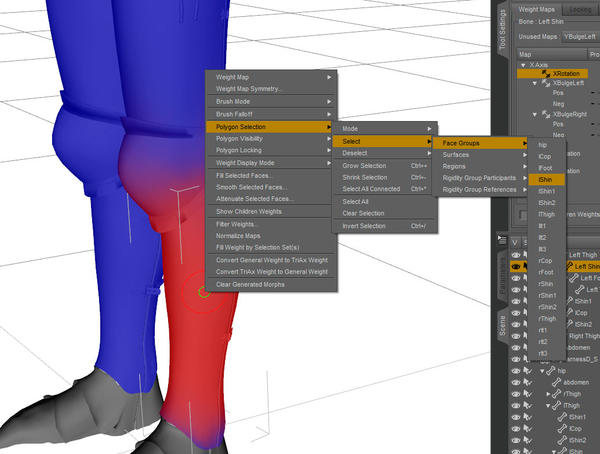The height and width of the screenshot is (454, 600).
Task: Open the pane options menu icon
Action: [502, 240]
